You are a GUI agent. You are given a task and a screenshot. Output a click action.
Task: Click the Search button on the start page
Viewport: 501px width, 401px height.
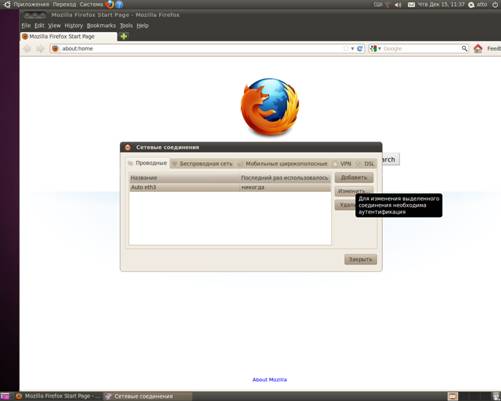(x=391, y=159)
